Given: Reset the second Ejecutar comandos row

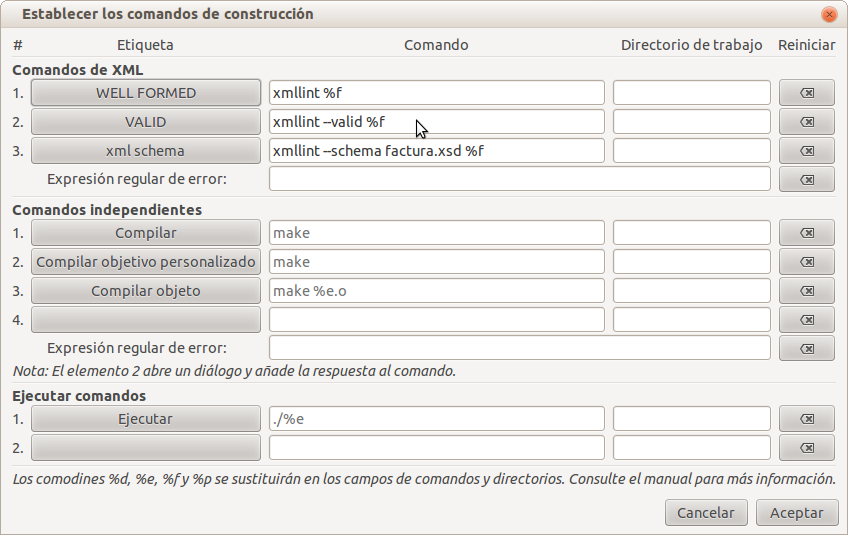Looking at the screenshot, I should click(x=806, y=448).
